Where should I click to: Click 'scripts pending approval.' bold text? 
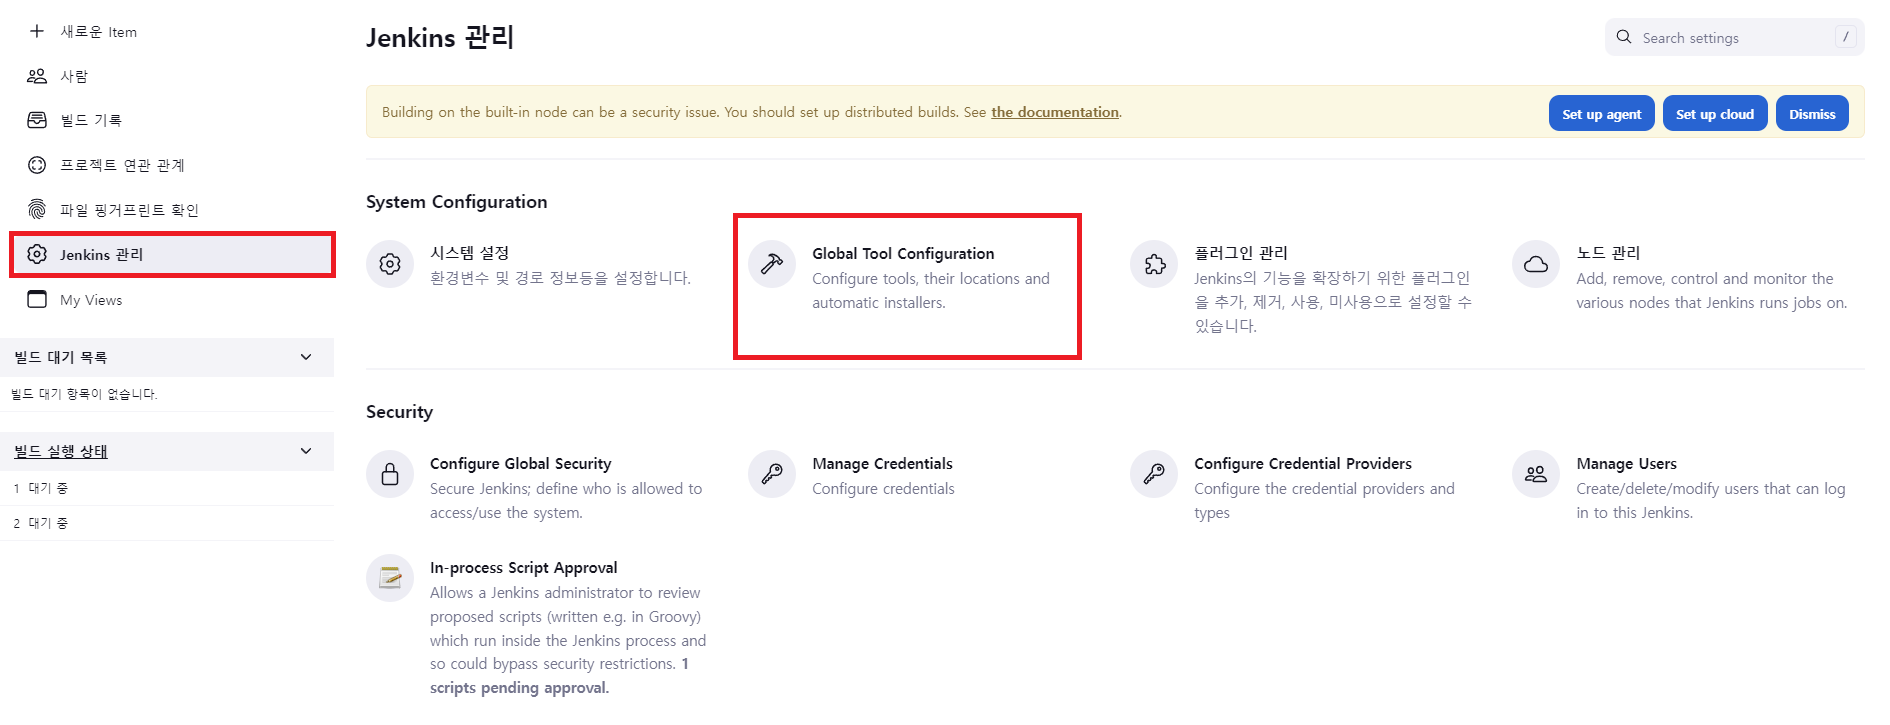[x=519, y=688]
